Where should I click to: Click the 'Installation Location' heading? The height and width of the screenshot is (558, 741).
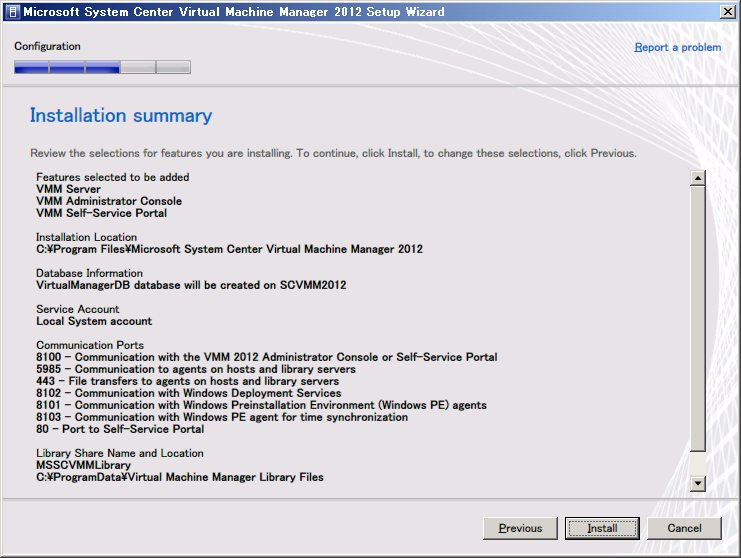coord(86,237)
